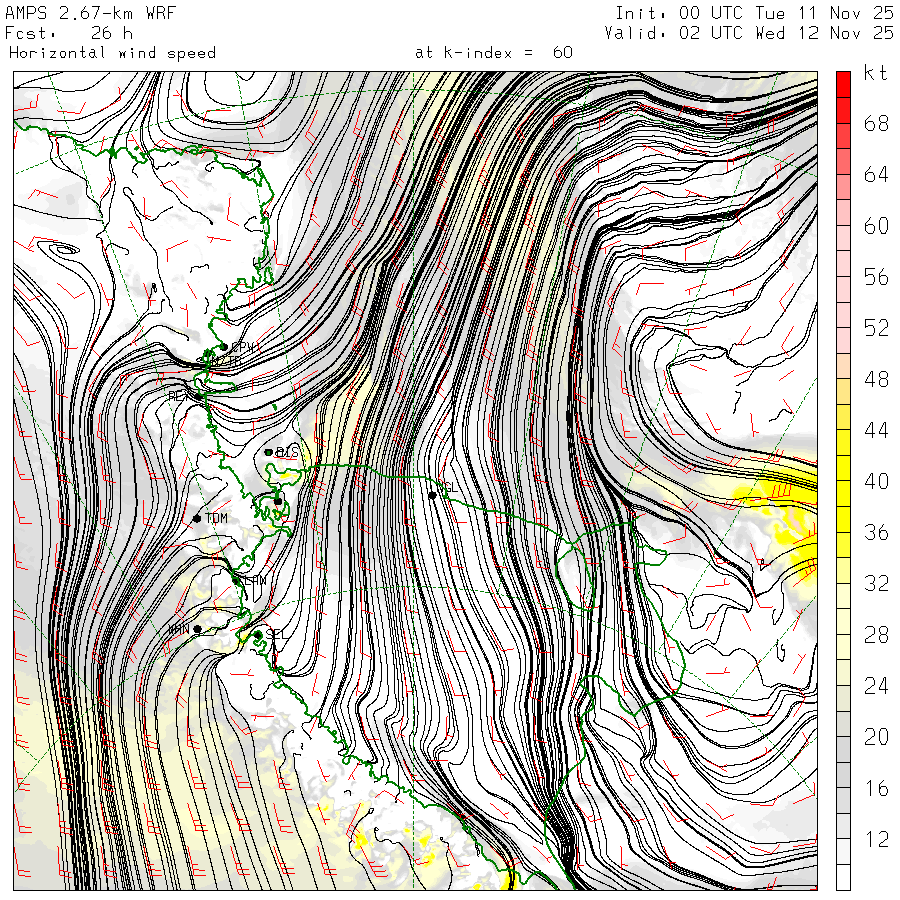900x900 pixels.
Task: Select the white swatch at color bar bottom
Action: point(843,878)
